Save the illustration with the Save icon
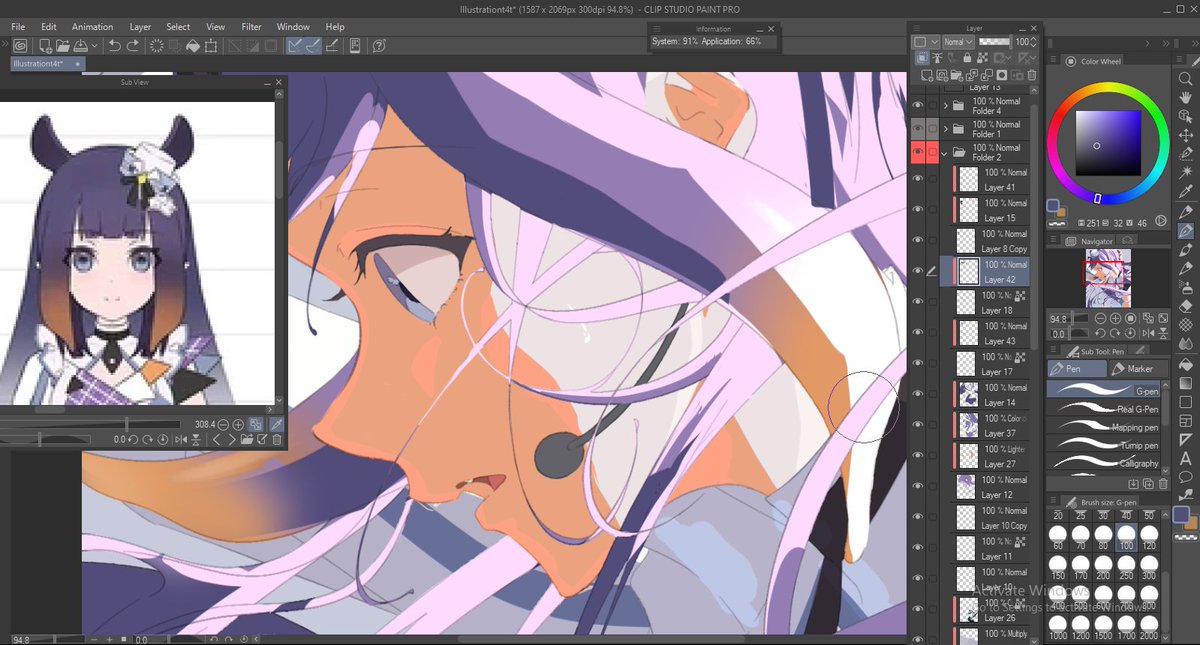 80,45
